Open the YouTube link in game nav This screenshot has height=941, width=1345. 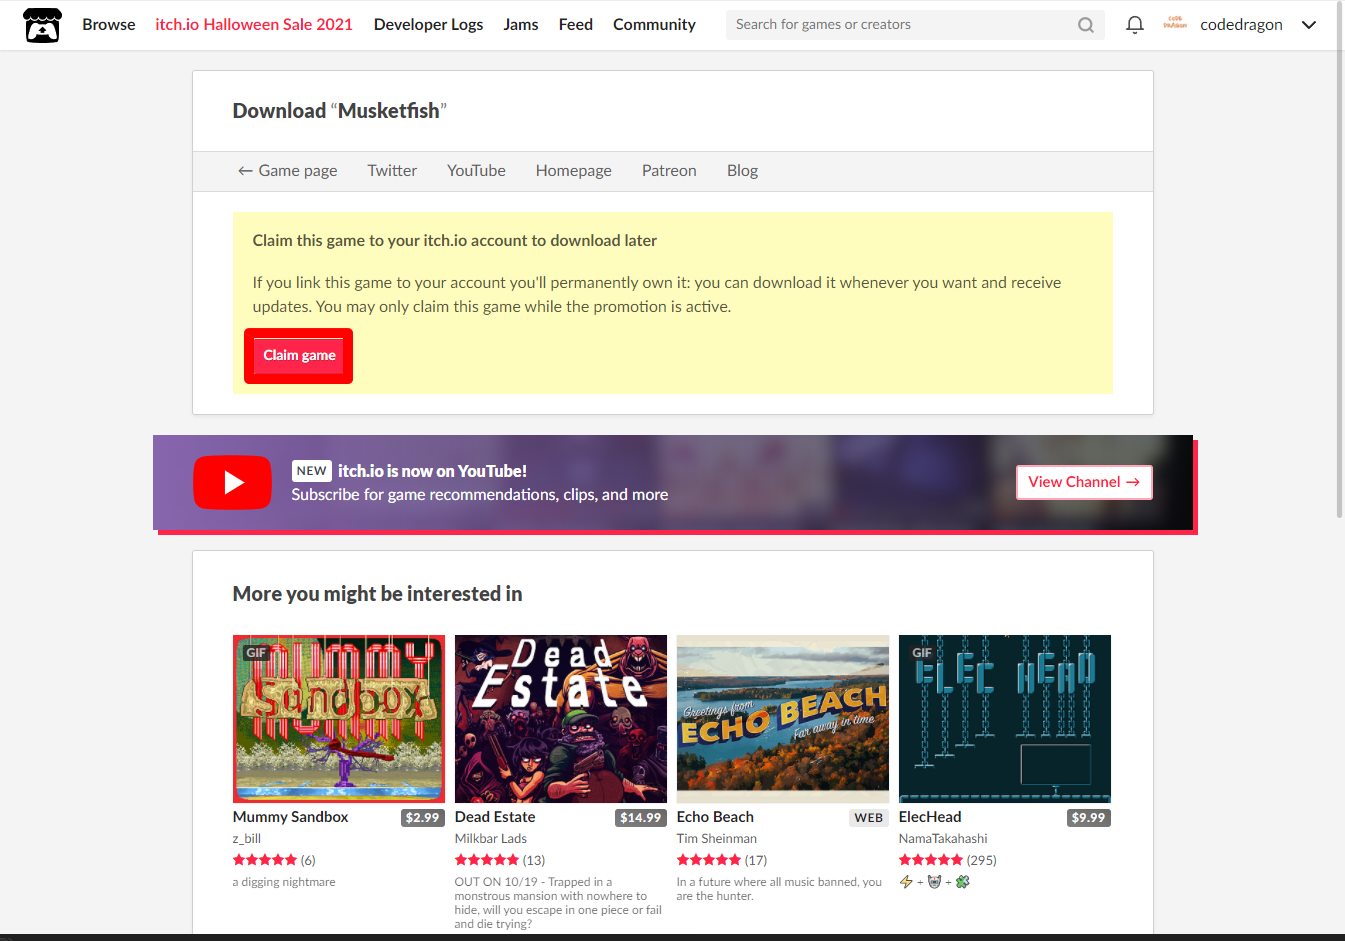pyautogui.click(x=476, y=171)
